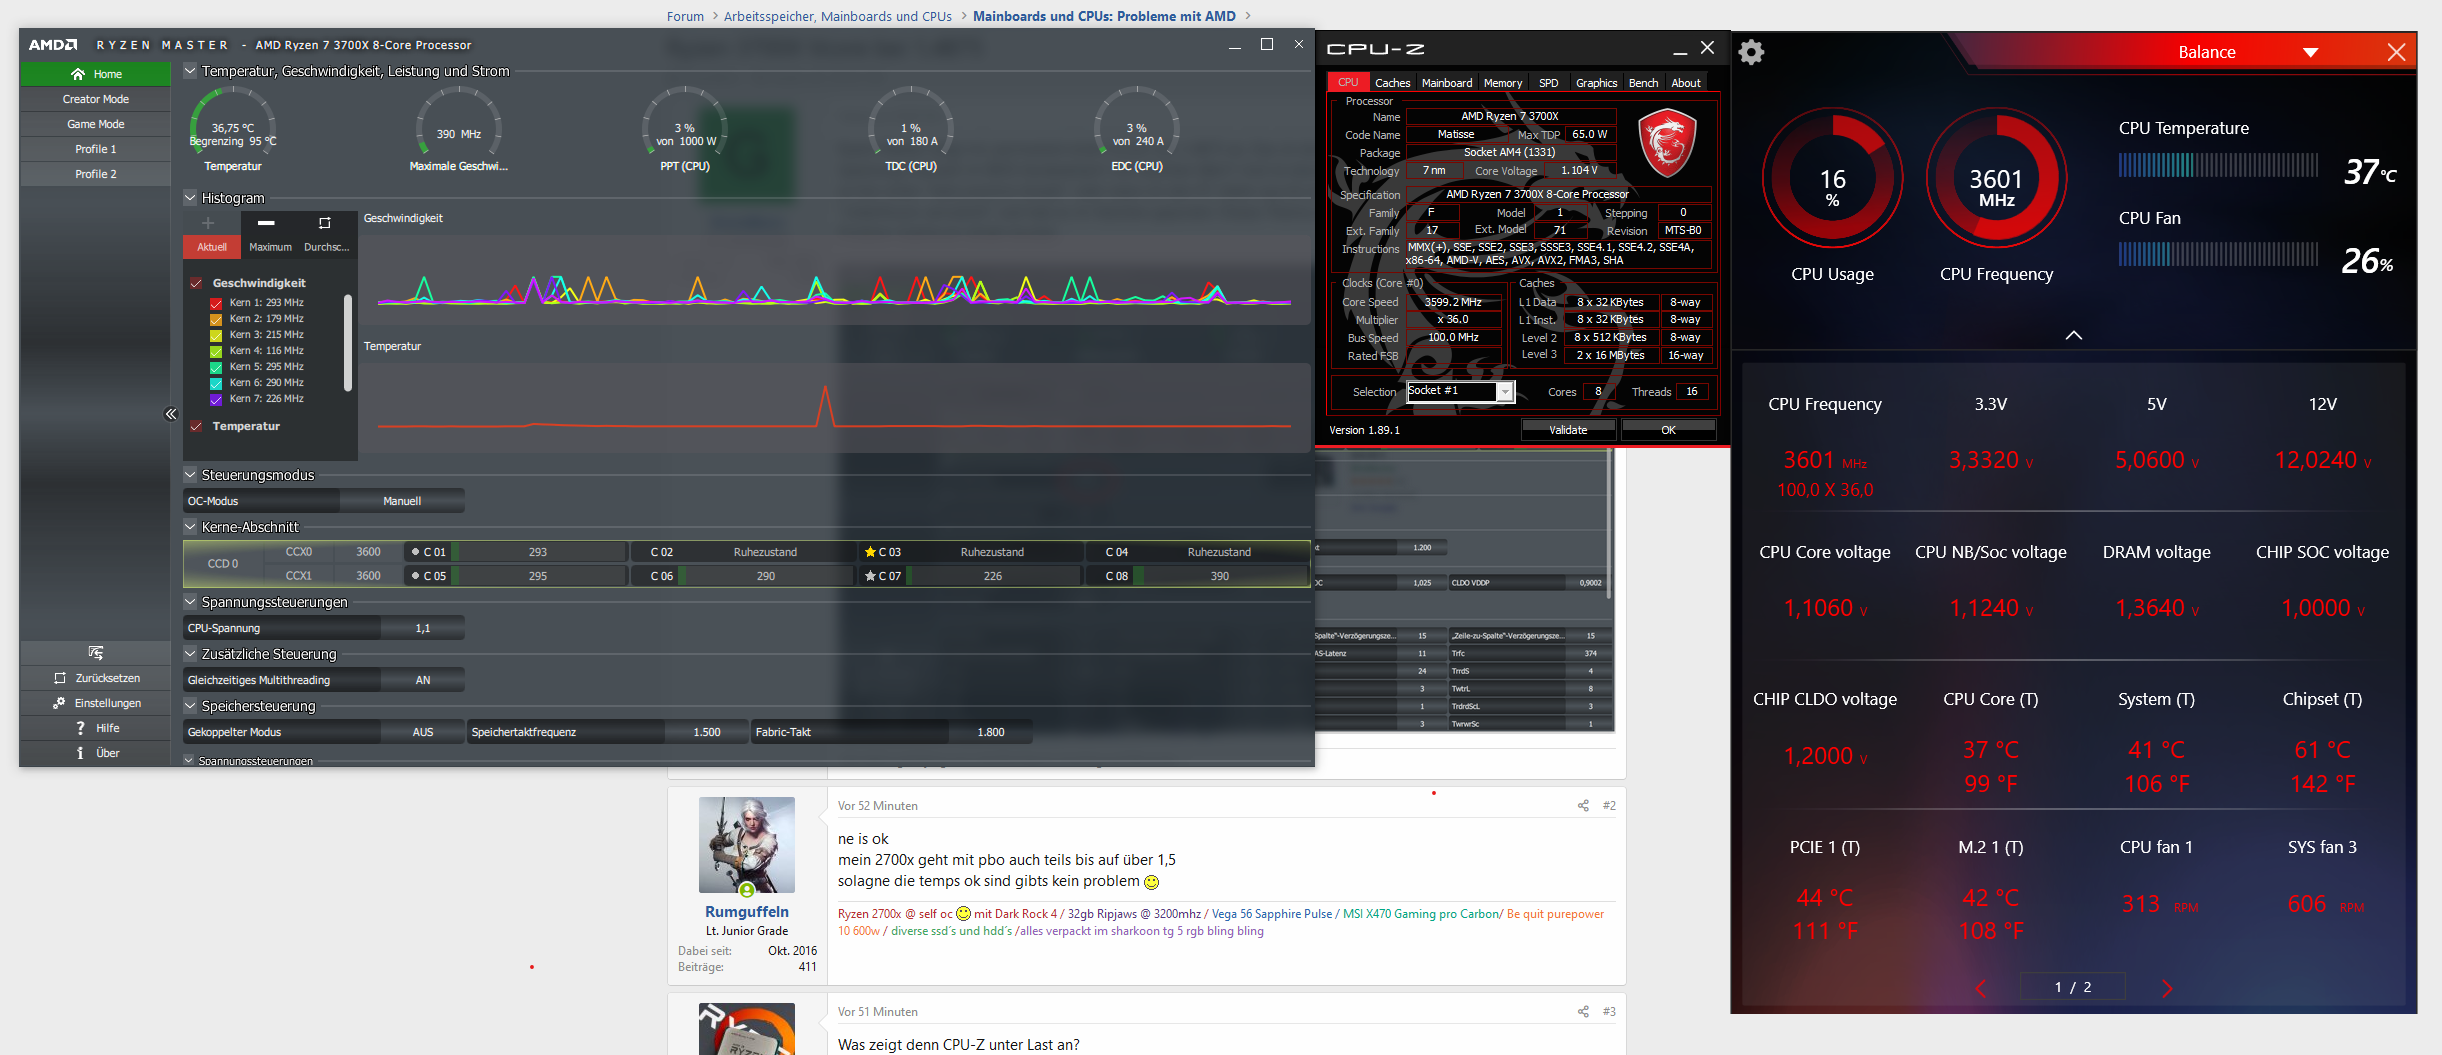
Task: Collapse the Zusätzliche Steuerung section
Action: (x=190, y=654)
